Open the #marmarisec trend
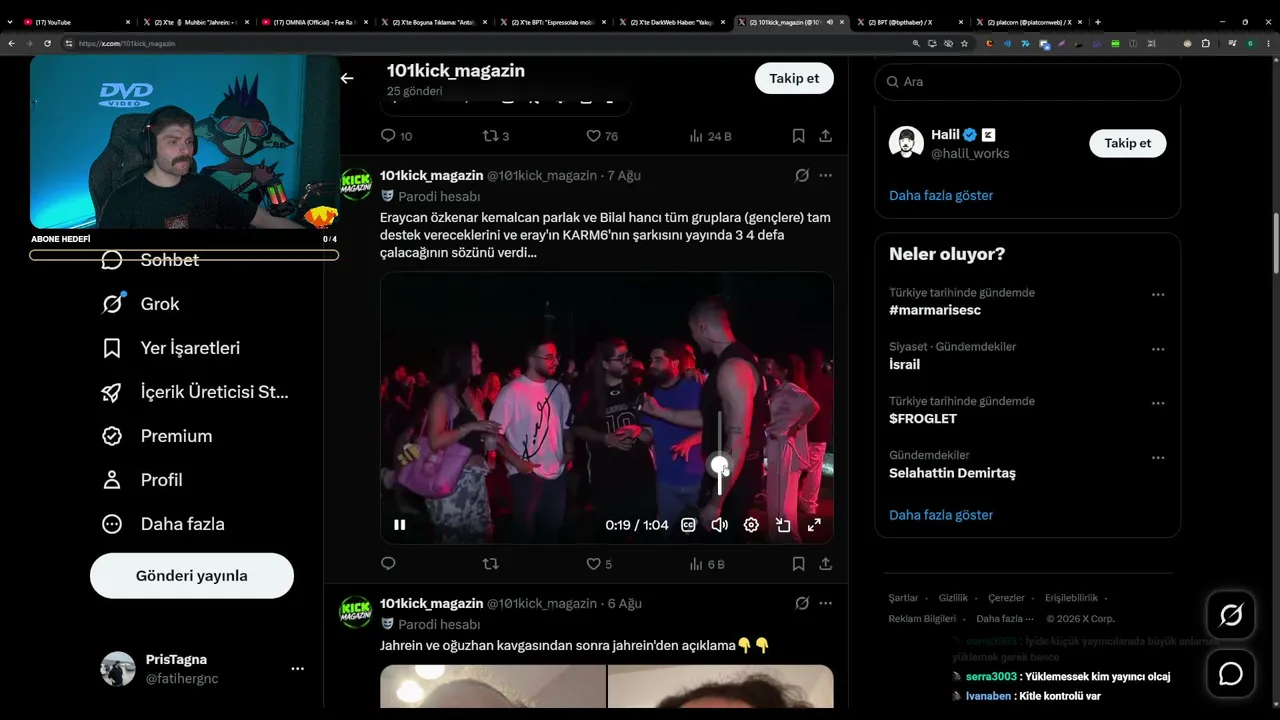 935,310
